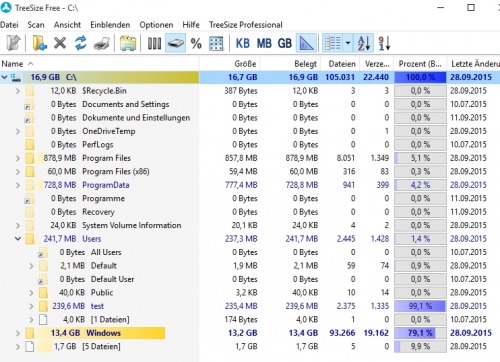Open the folder scan toolbar icon

point(39,43)
